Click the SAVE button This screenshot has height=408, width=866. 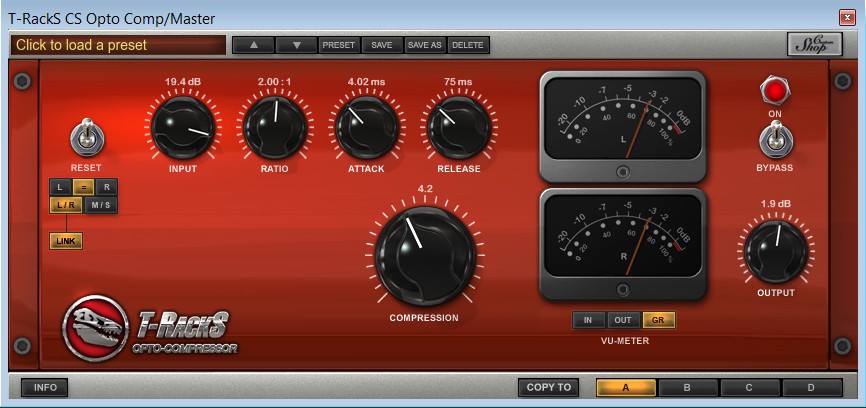click(x=382, y=45)
